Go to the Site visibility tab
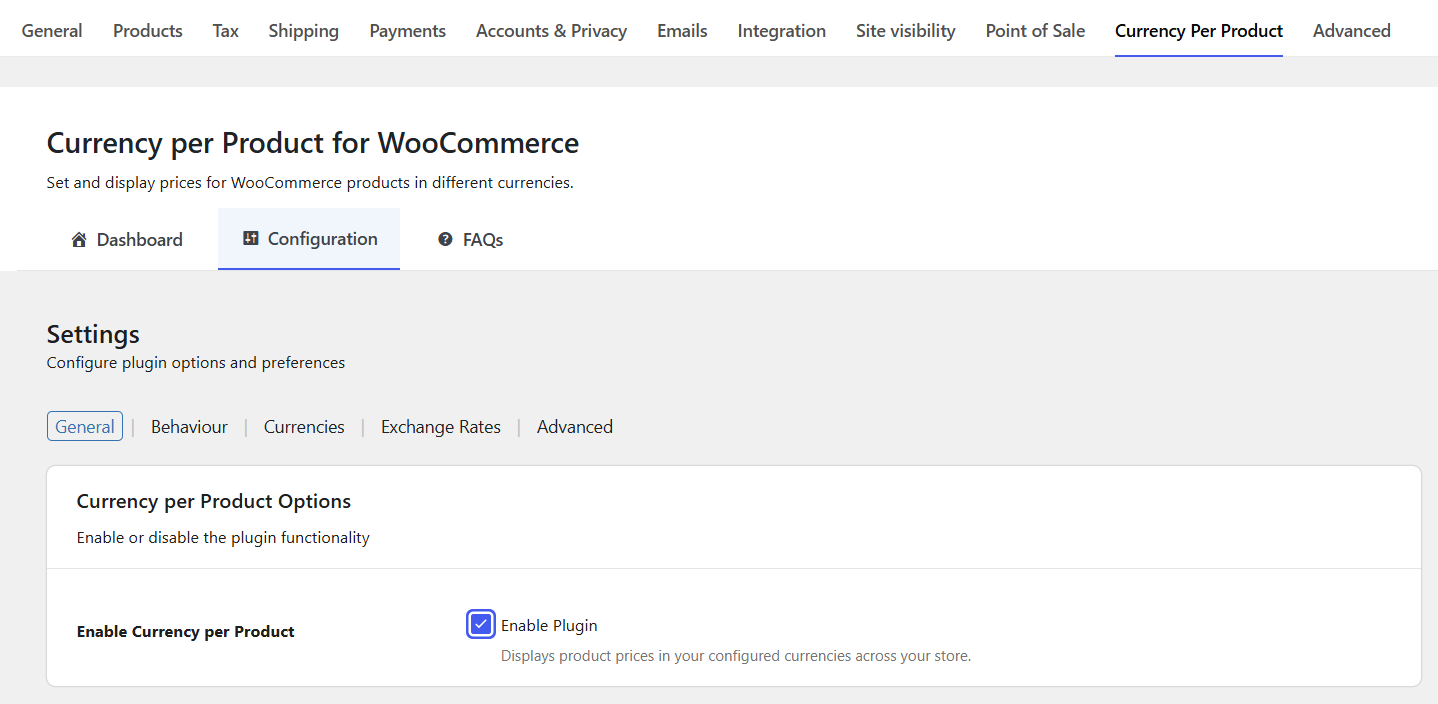 pyautogui.click(x=906, y=31)
